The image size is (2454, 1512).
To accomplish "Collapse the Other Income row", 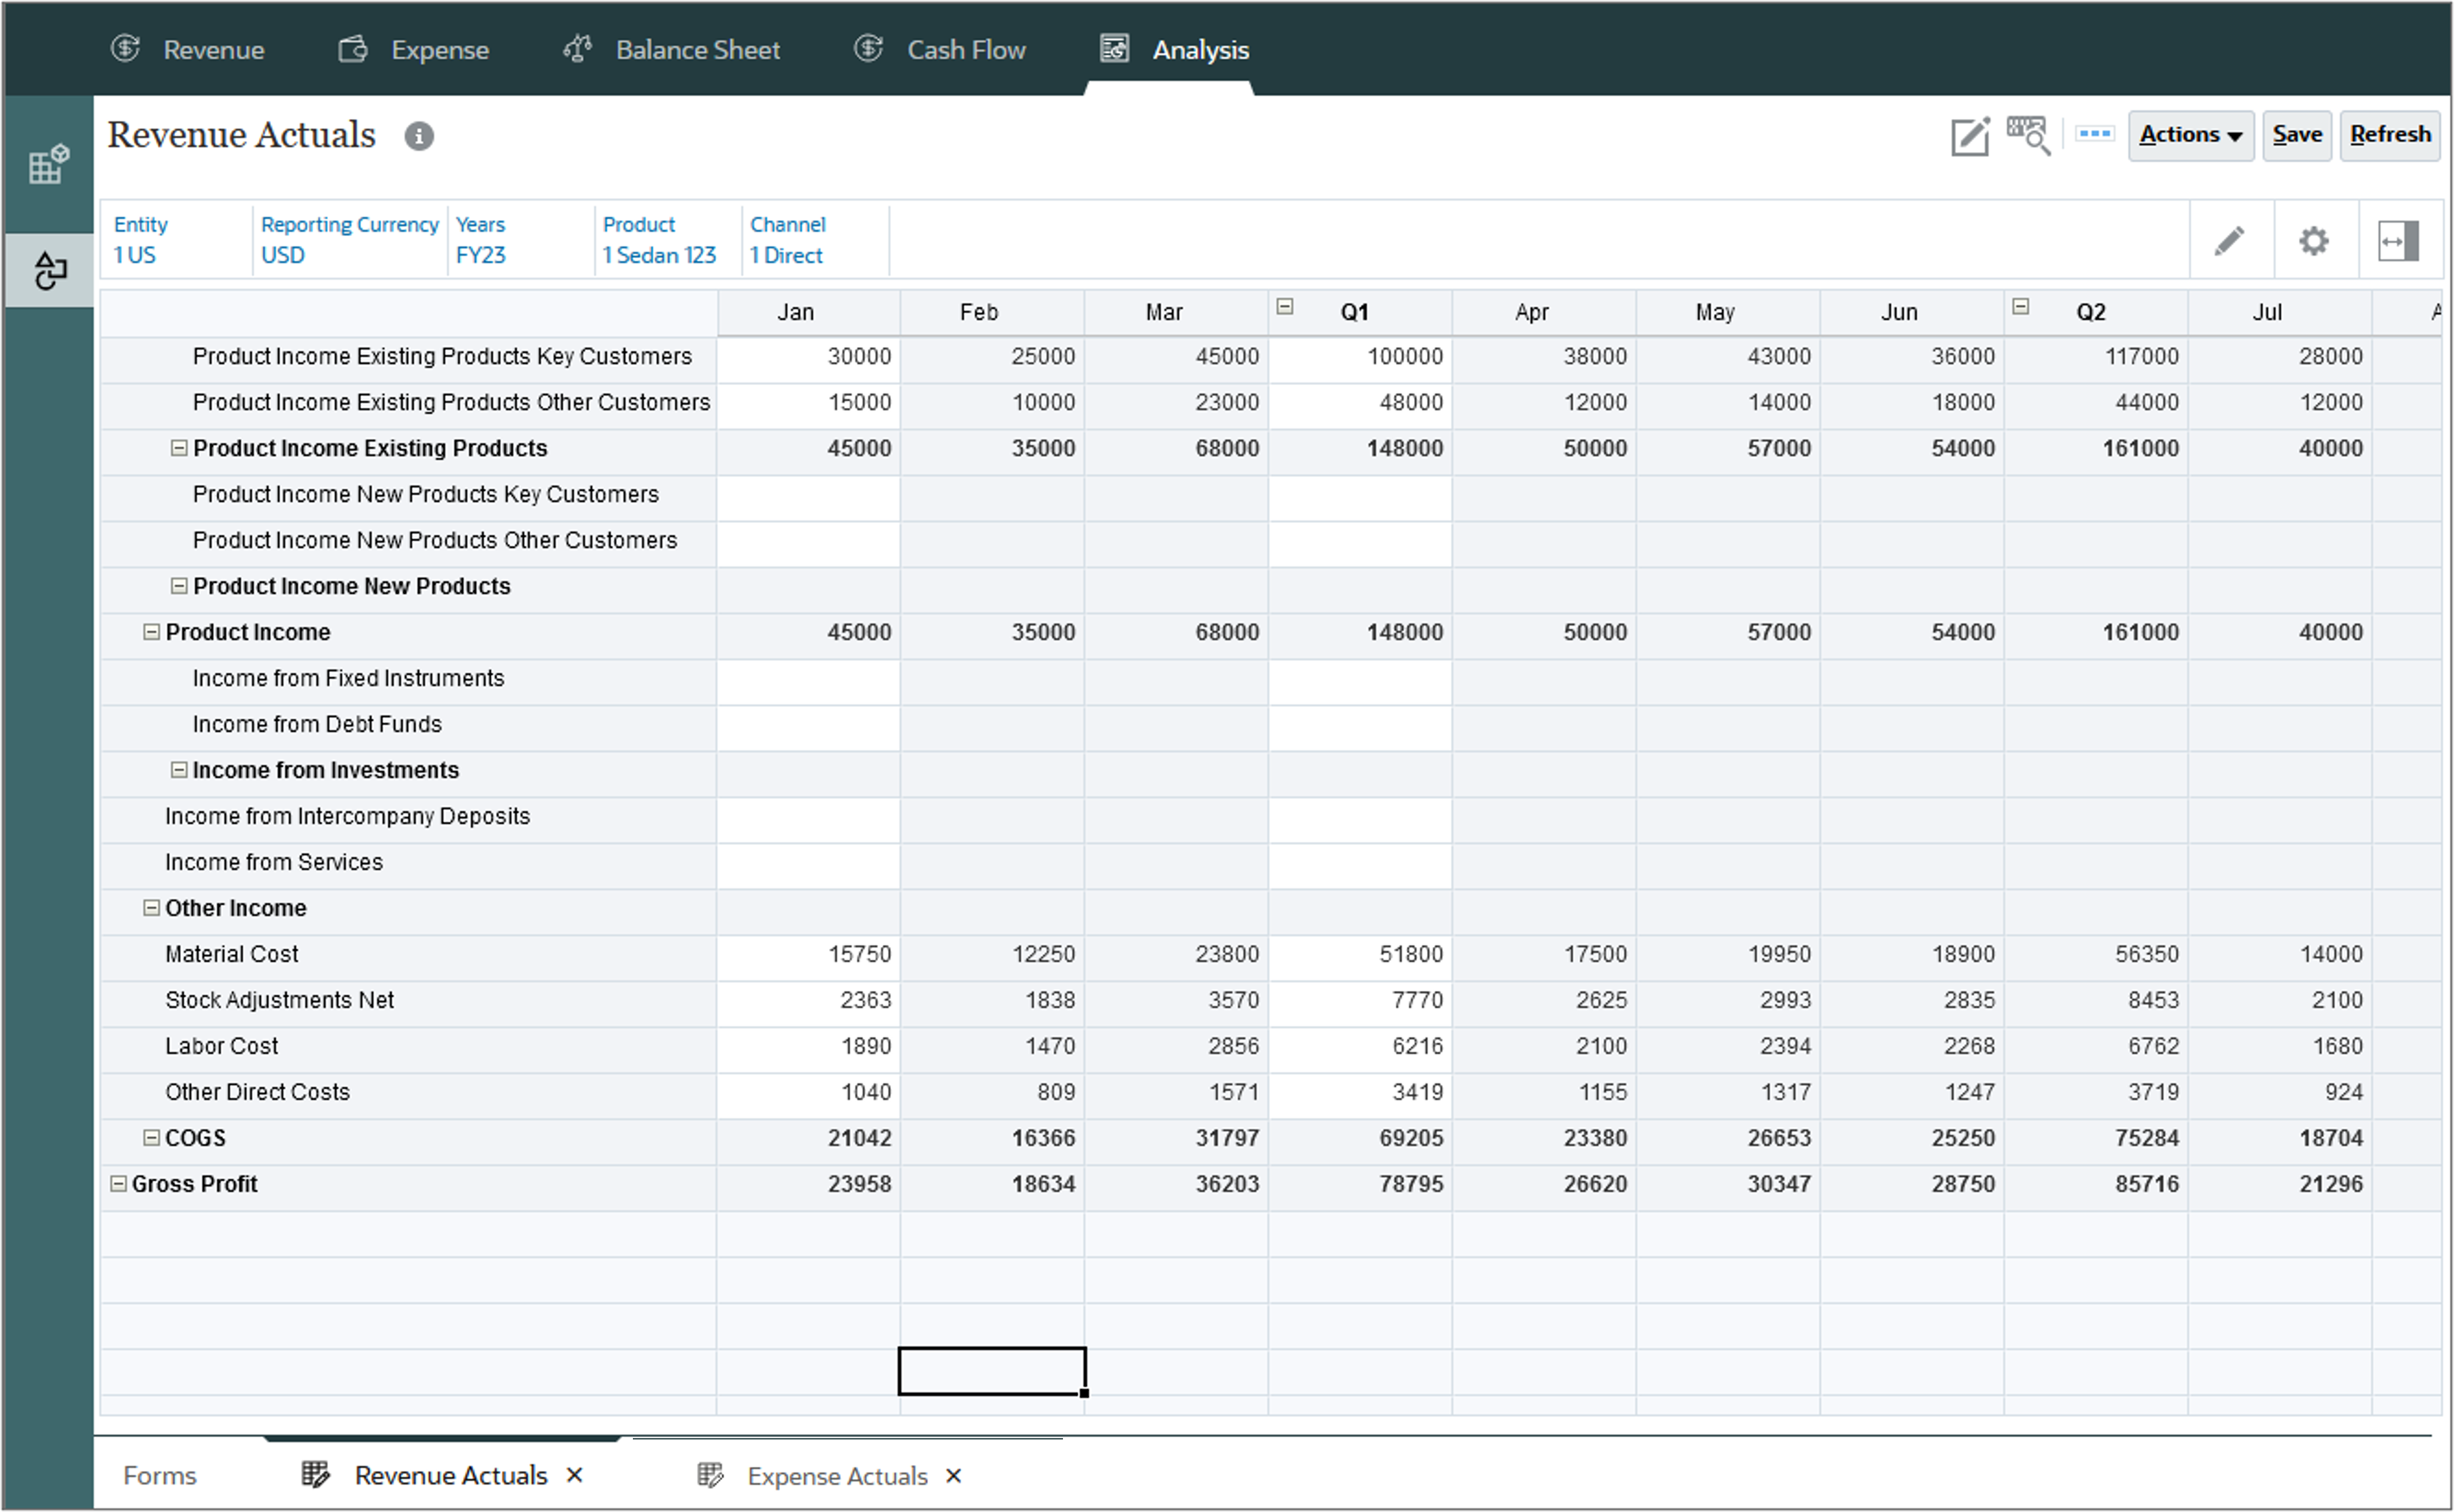I will [x=151, y=908].
